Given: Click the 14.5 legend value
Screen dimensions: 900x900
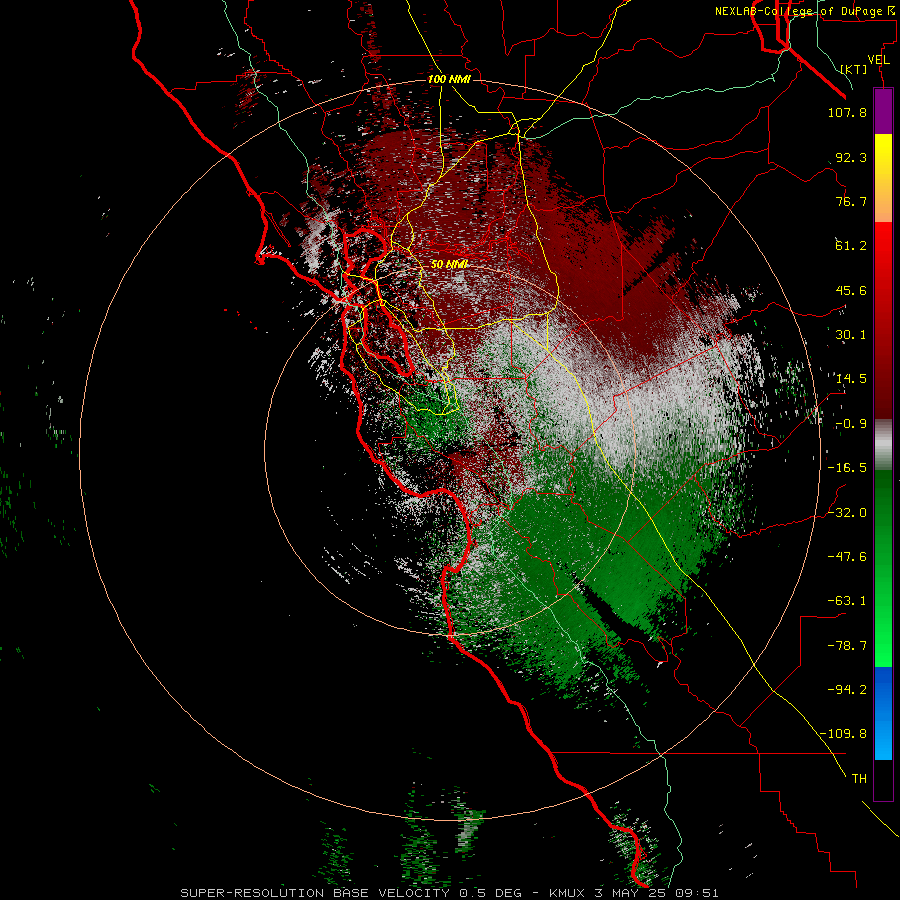Looking at the screenshot, I should (851, 379).
